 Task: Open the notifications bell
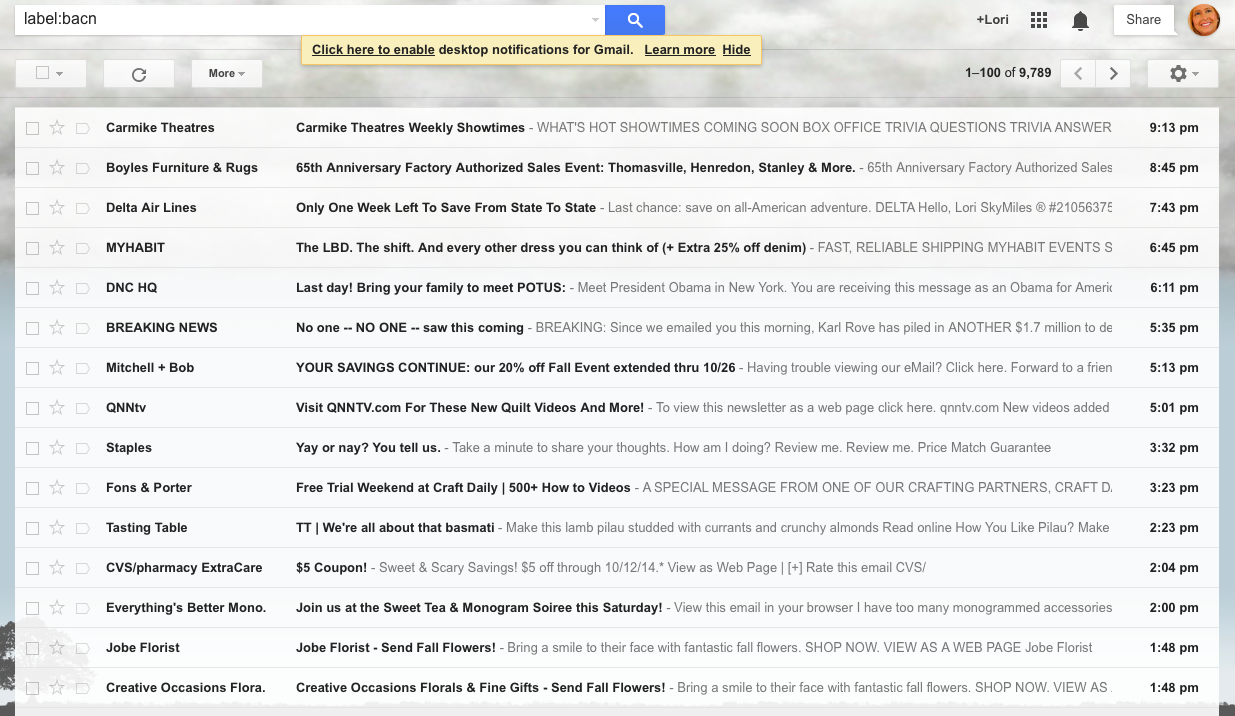point(1080,20)
